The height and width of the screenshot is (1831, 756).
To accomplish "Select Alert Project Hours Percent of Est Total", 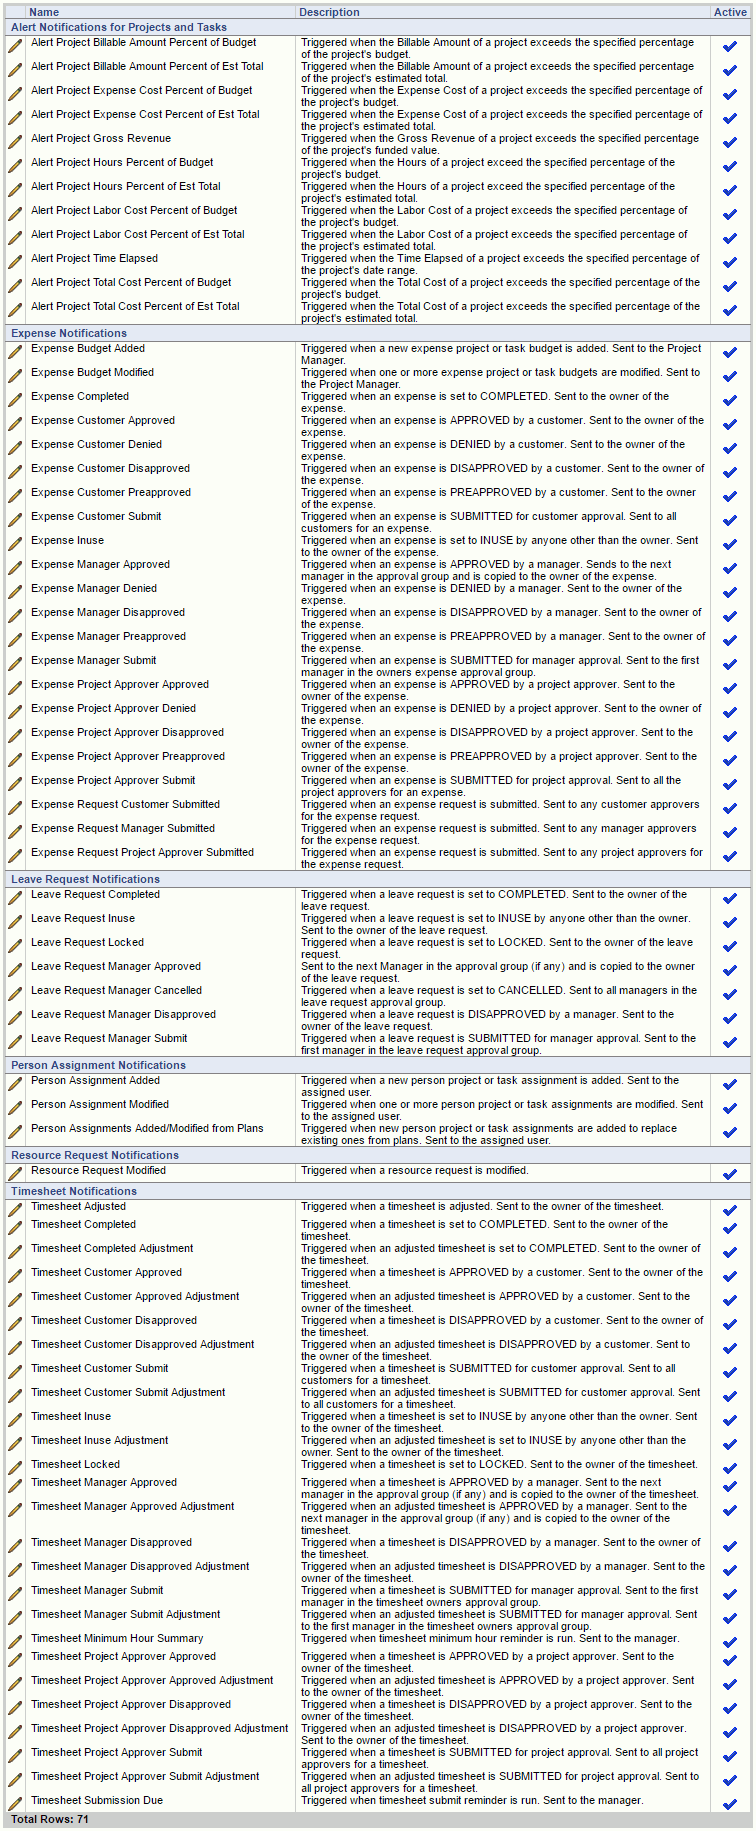I will point(126,186).
